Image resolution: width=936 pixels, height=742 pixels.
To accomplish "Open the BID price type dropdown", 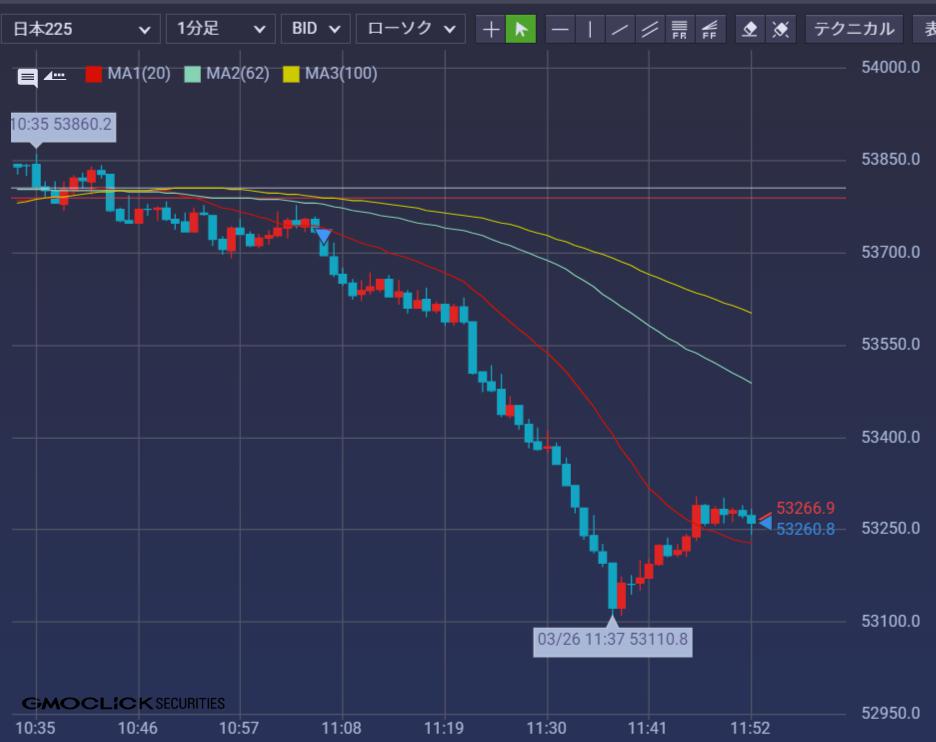I will (315, 29).
